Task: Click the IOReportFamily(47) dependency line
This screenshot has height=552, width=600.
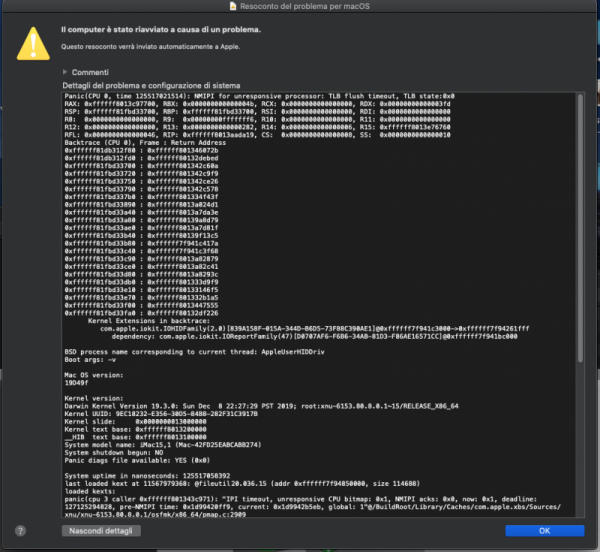Action: pyautogui.click(x=315, y=336)
